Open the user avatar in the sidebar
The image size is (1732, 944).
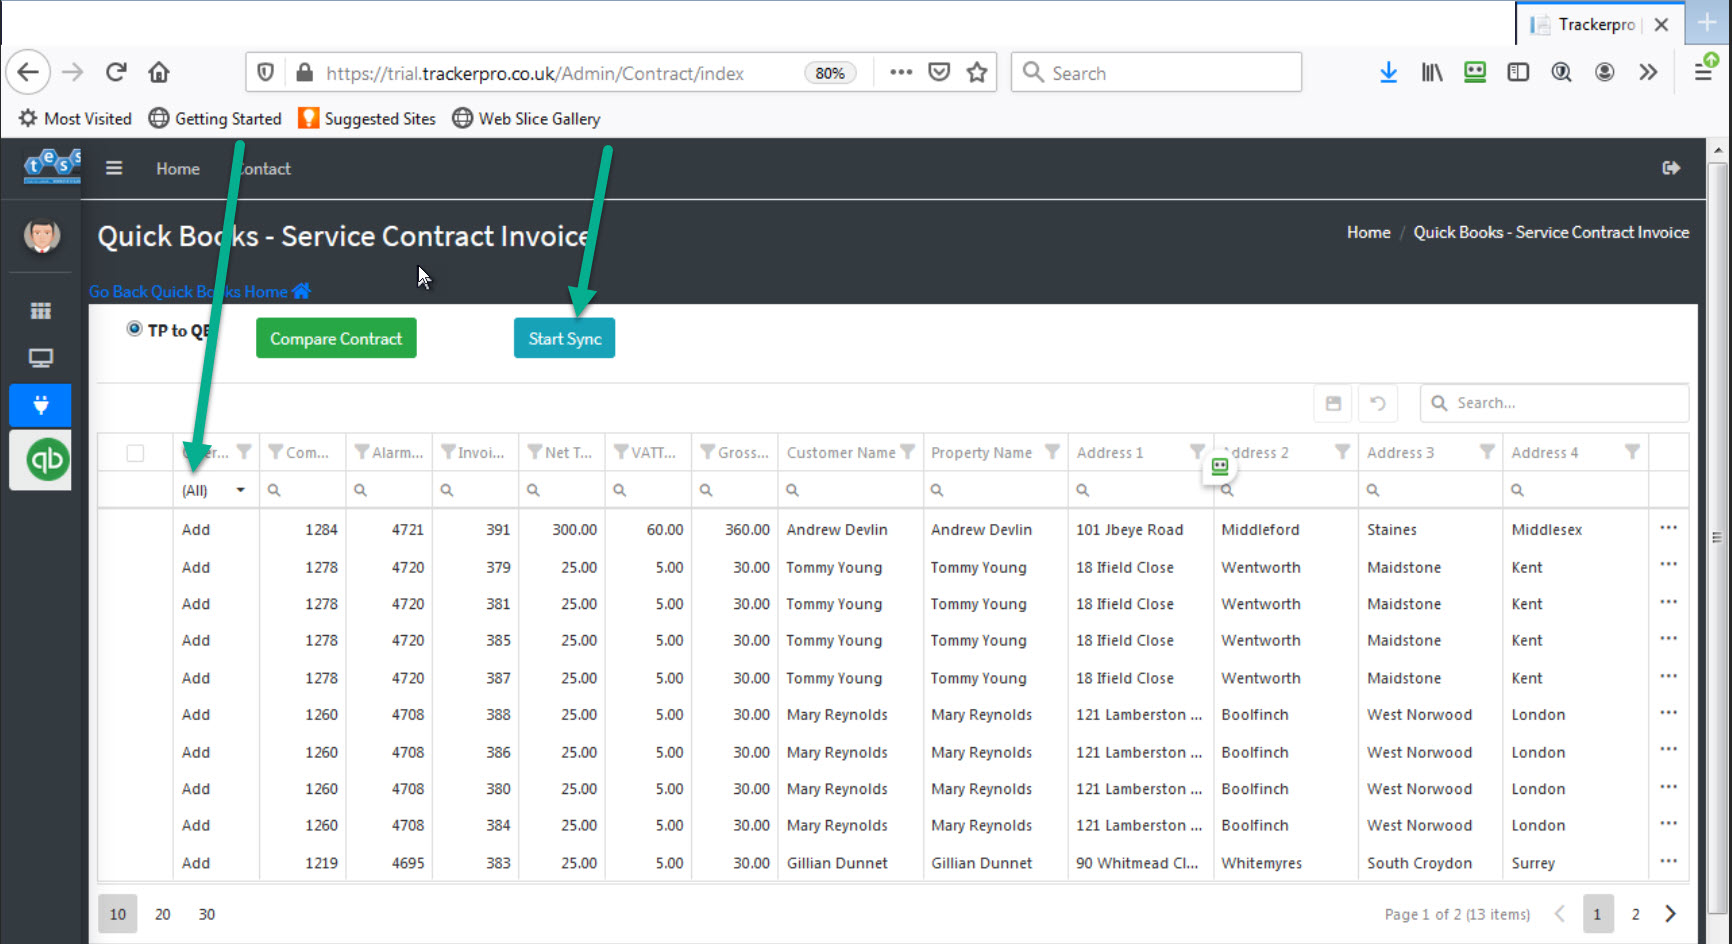41,236
